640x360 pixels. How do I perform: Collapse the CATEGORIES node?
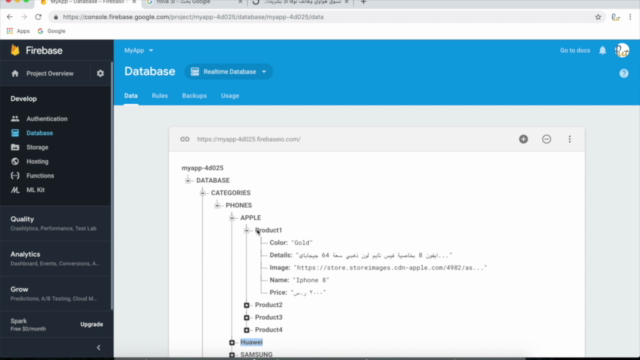pyautogui.click(x=202, y=193)
